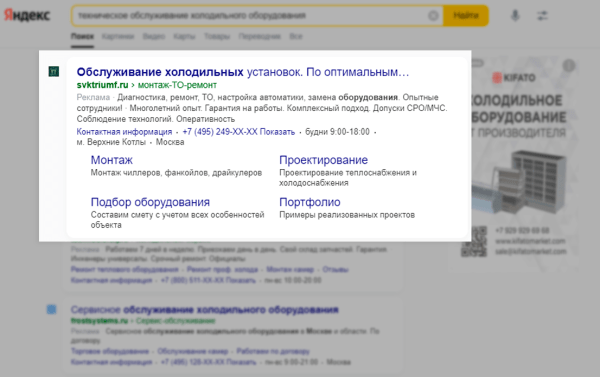Open the Yandex logo homepage link
Image resolution: width=600 pixels, height=377 pixels.
[x=27, y=15]
